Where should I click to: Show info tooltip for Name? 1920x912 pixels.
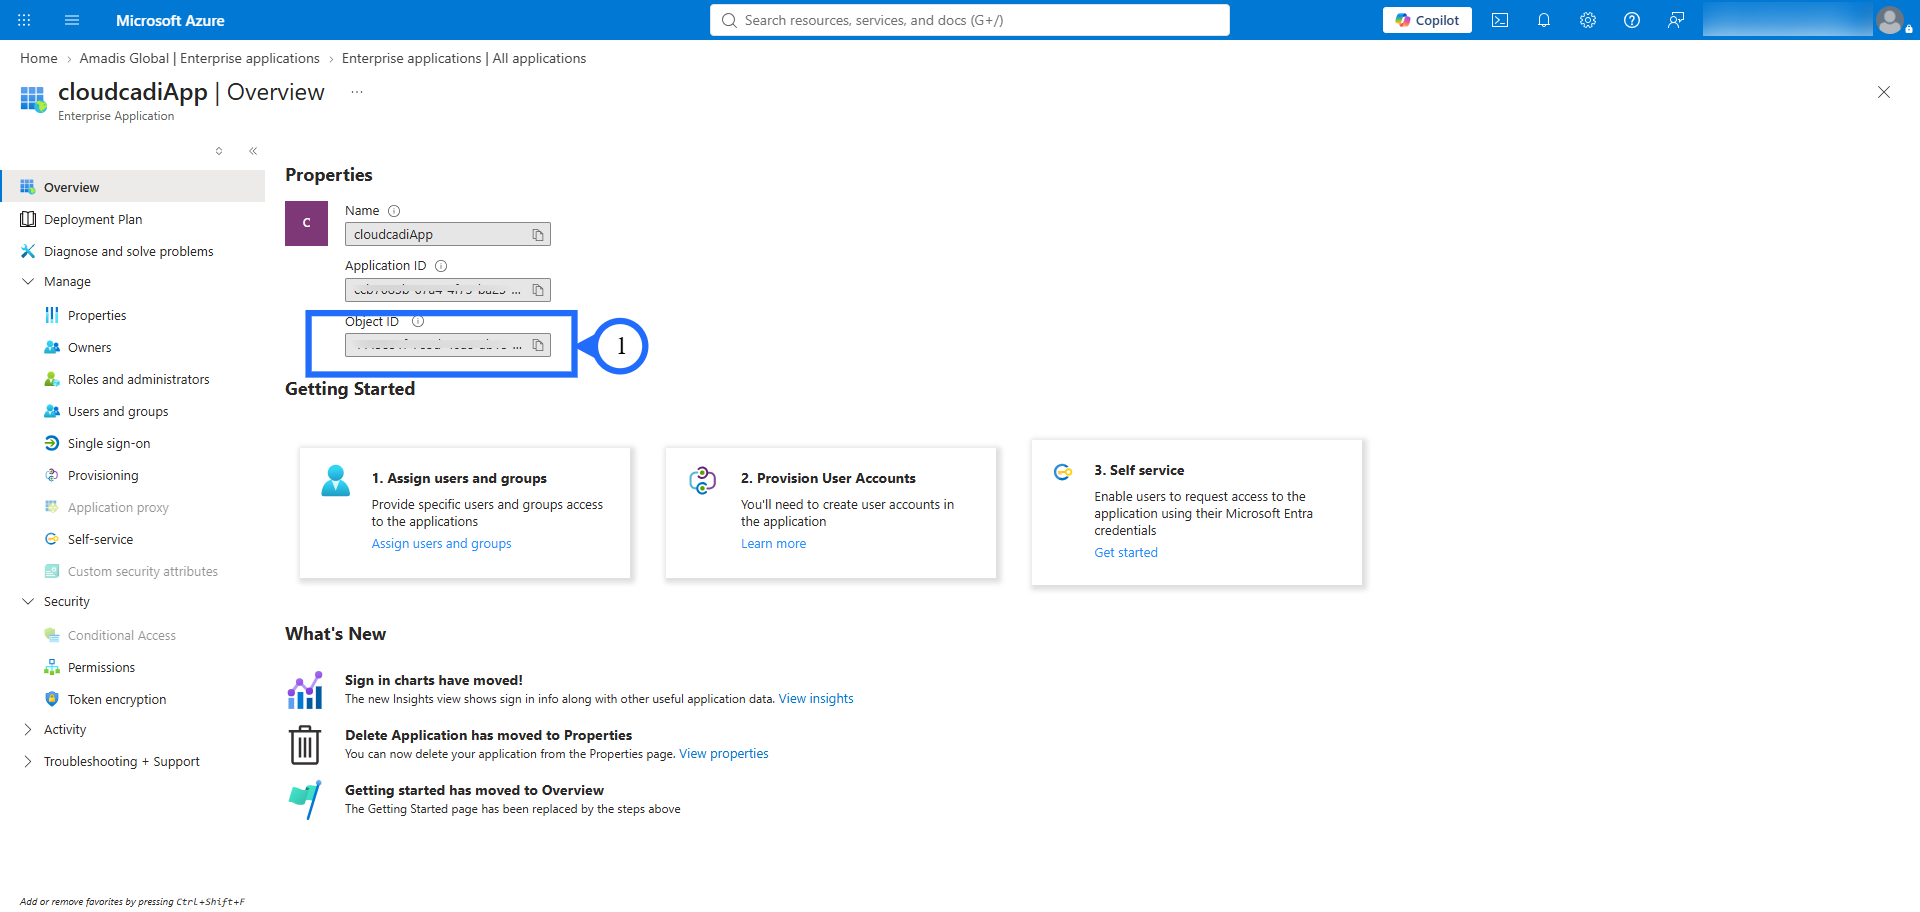[394, 211]
